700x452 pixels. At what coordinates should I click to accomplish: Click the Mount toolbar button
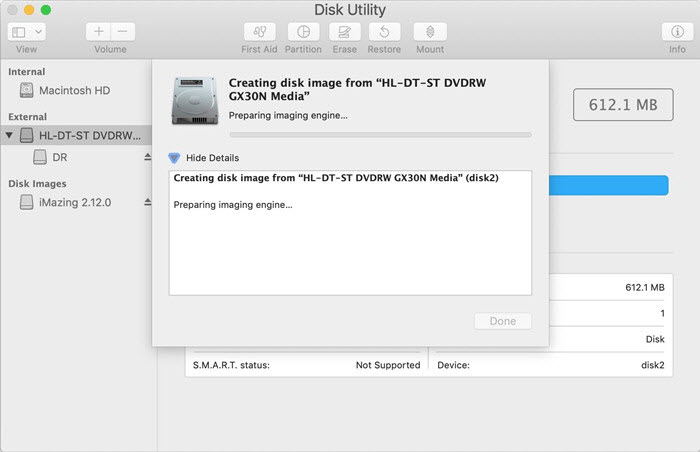tap(430, 32)
